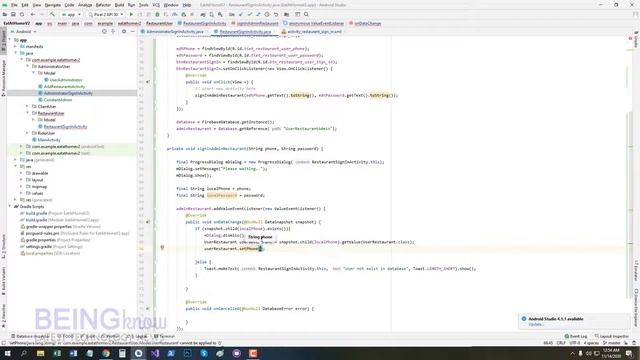Image resolution: width=640 pixels, height=360 pixels.
Task: Click the VCS commit checkmark icon
Action: pos(249,14)
